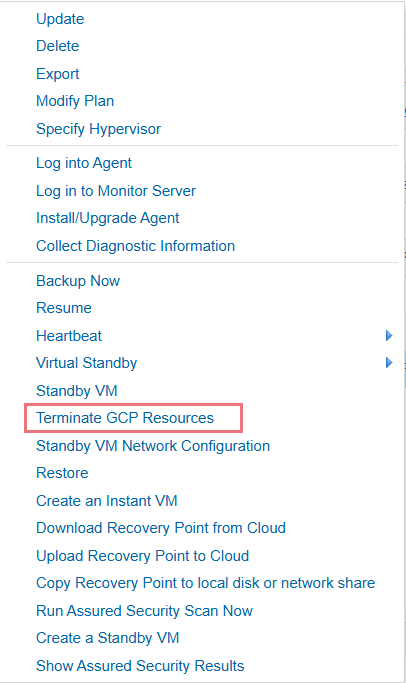Select Collect Diagnostic Information
406x683 pixels.
pyautogui.click(x=135, y=246)
